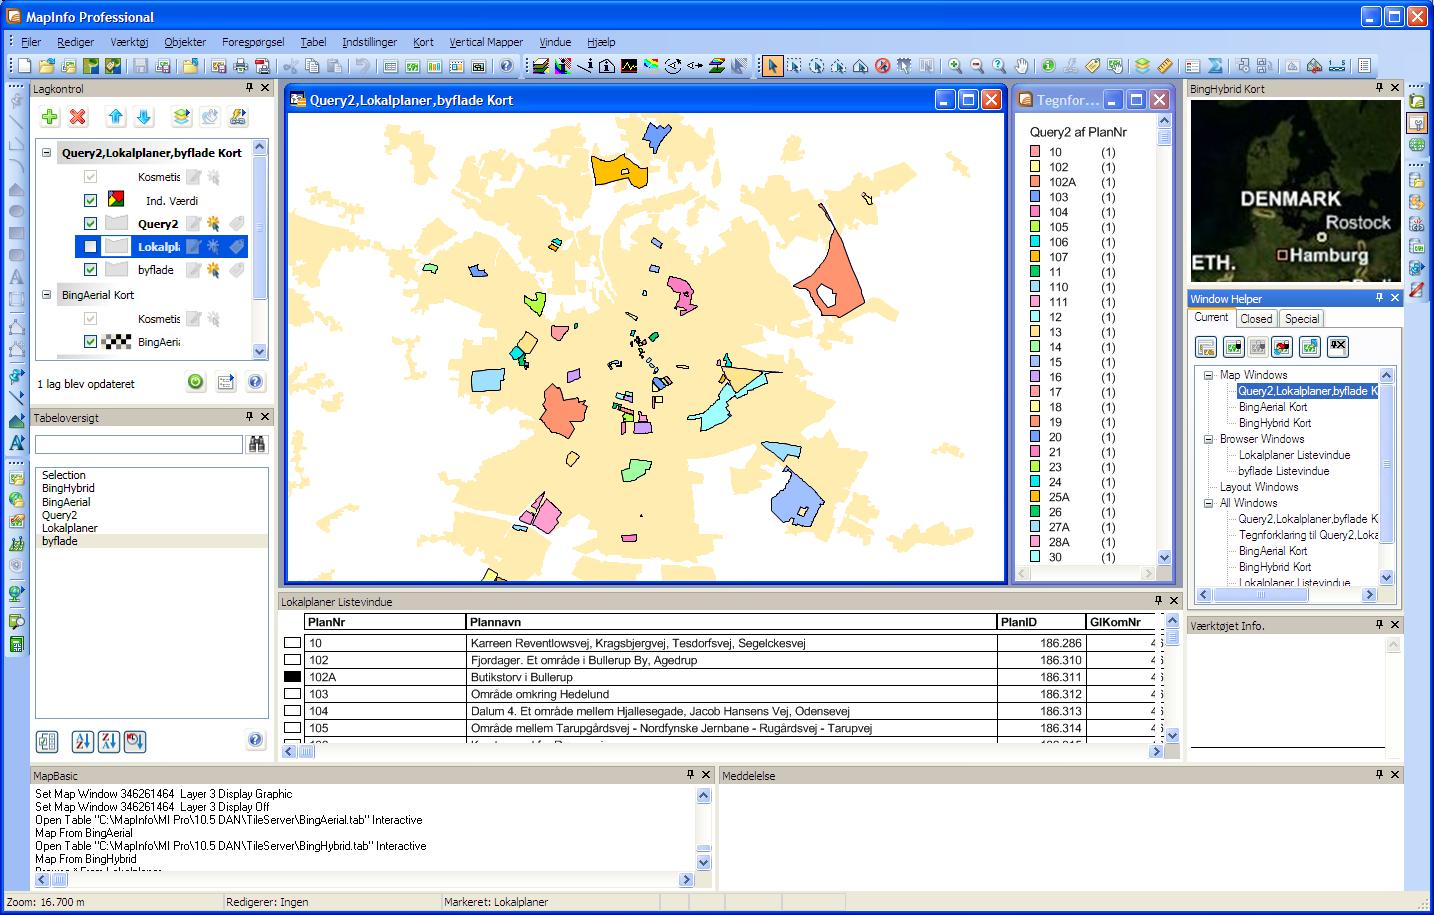Viewport: 1434px width, 915px height.
Task: Click the Tabeloversigt search input field
Action: [x=139, y=444]
